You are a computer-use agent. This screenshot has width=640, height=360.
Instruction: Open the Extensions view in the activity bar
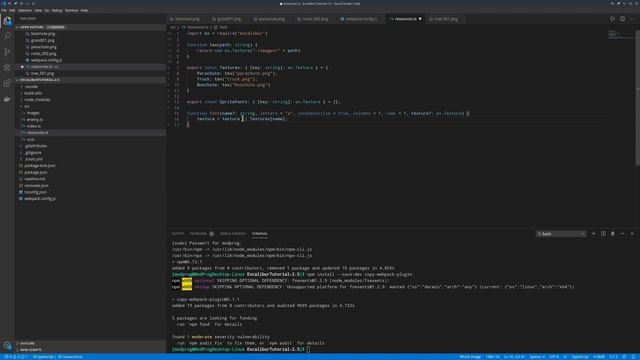(7, 83)
